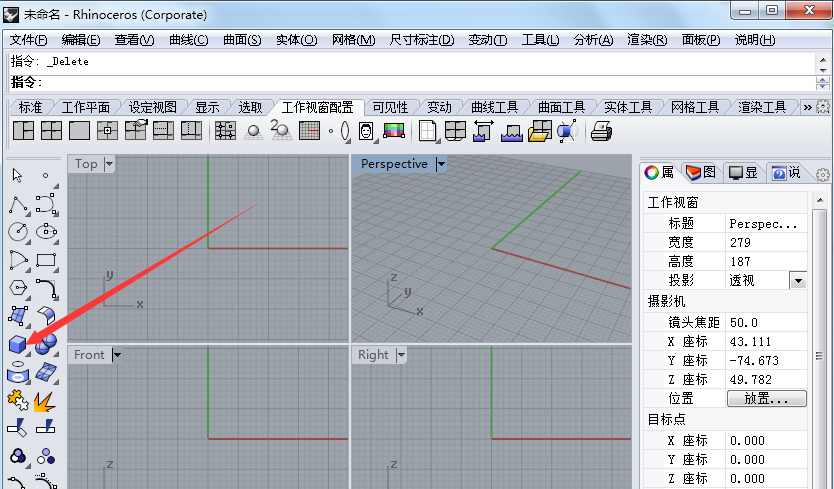Open the Perspective viewport title dropdown

pyautogui.click(x=441, y=164)
